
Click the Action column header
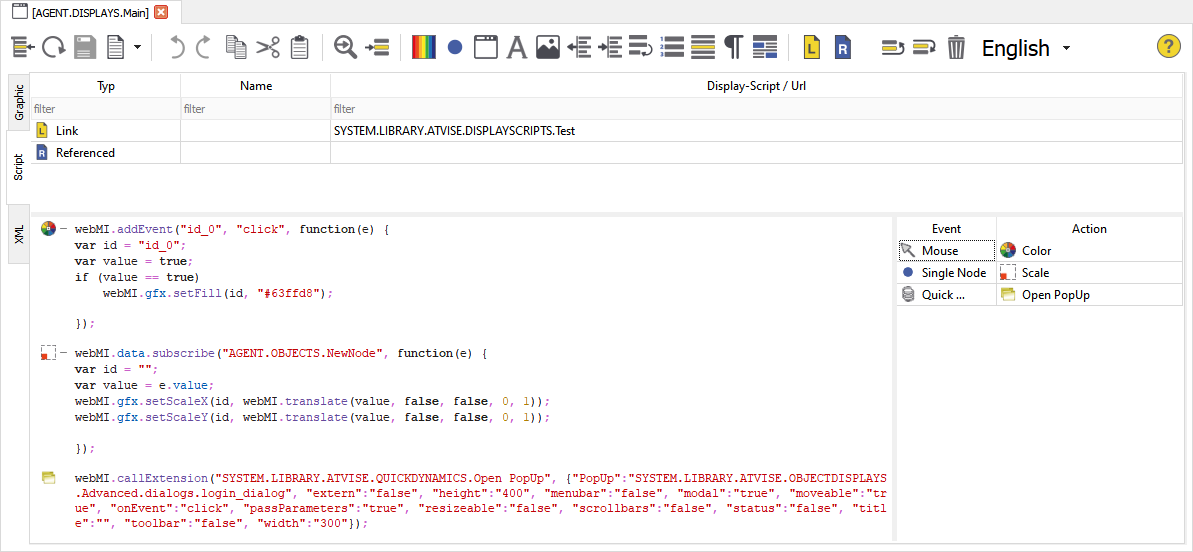tap(1090, 228)
